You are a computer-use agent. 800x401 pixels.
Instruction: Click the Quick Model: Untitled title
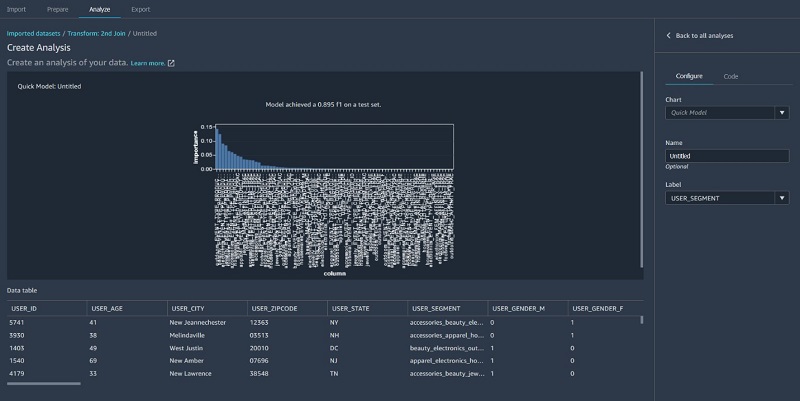[x=49, y=86]
